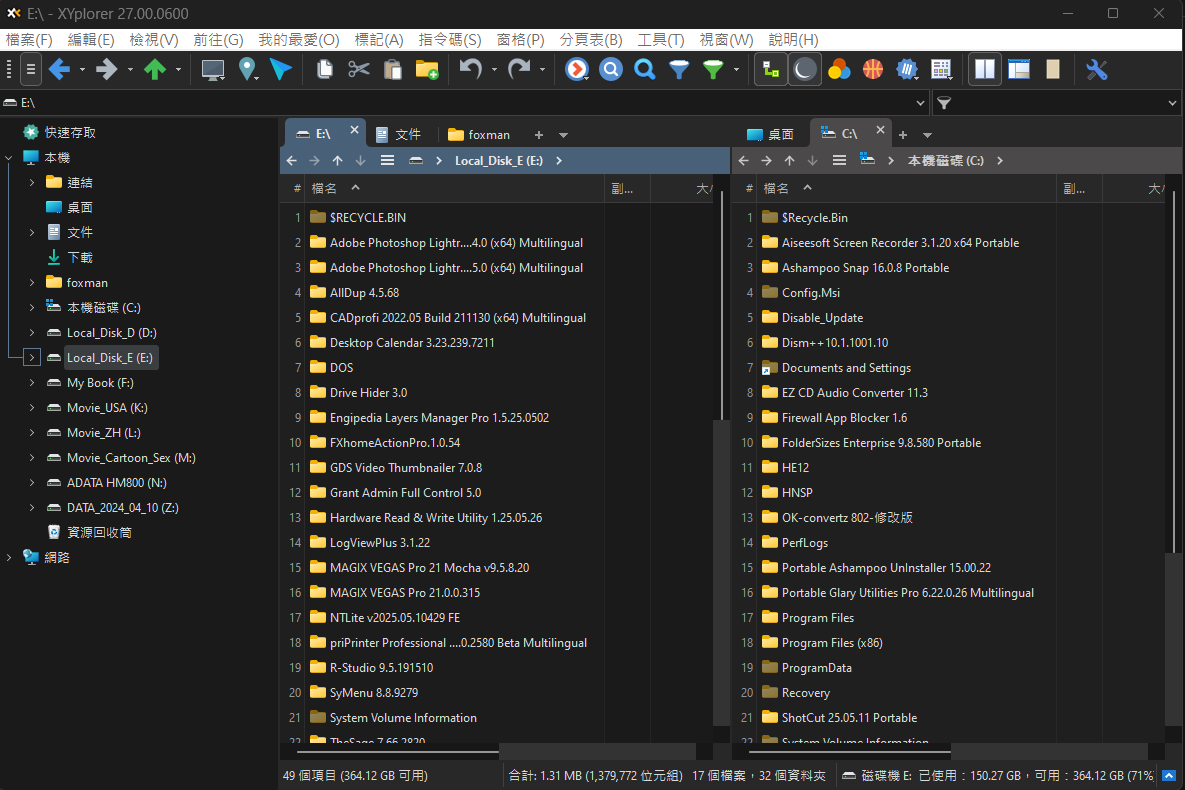Image resolution: width=1185 pixels, height=790 pixels.
Task: Open the drives monitor icon in toolbar
Action: tap(213, 70)
